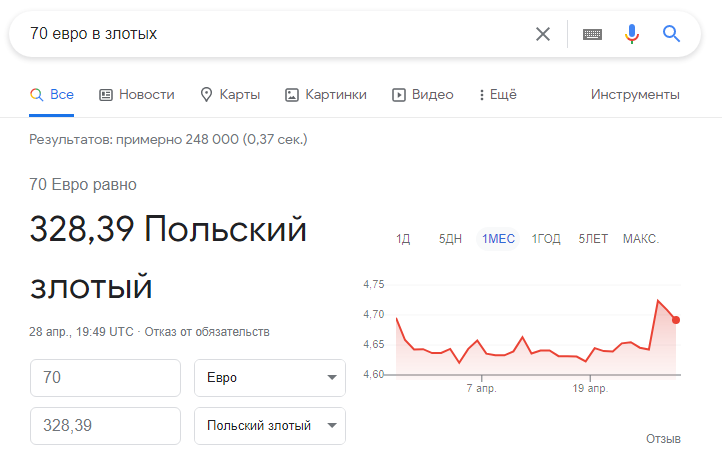This screenshot has width=722, height=471.
Task: Switch chart to 5ЛЕТ range
Action: click(x=593, y=239)
